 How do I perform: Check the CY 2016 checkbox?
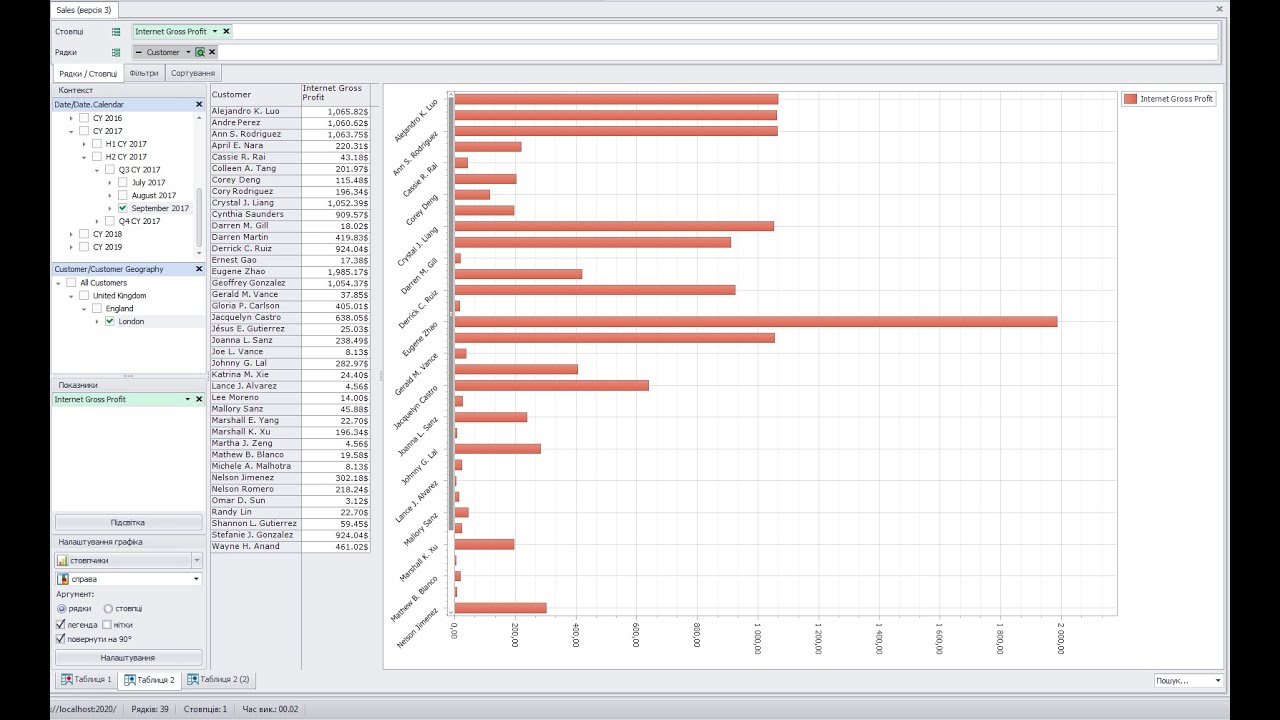coord(84,118)
